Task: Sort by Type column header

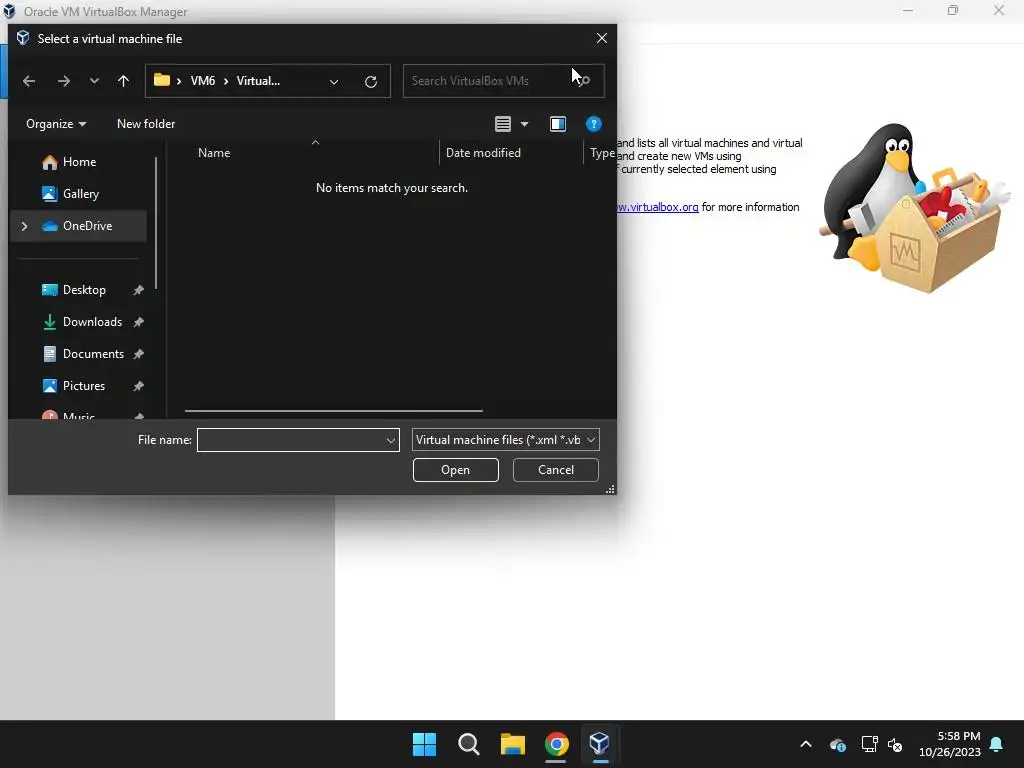Action: click(601, 153)
